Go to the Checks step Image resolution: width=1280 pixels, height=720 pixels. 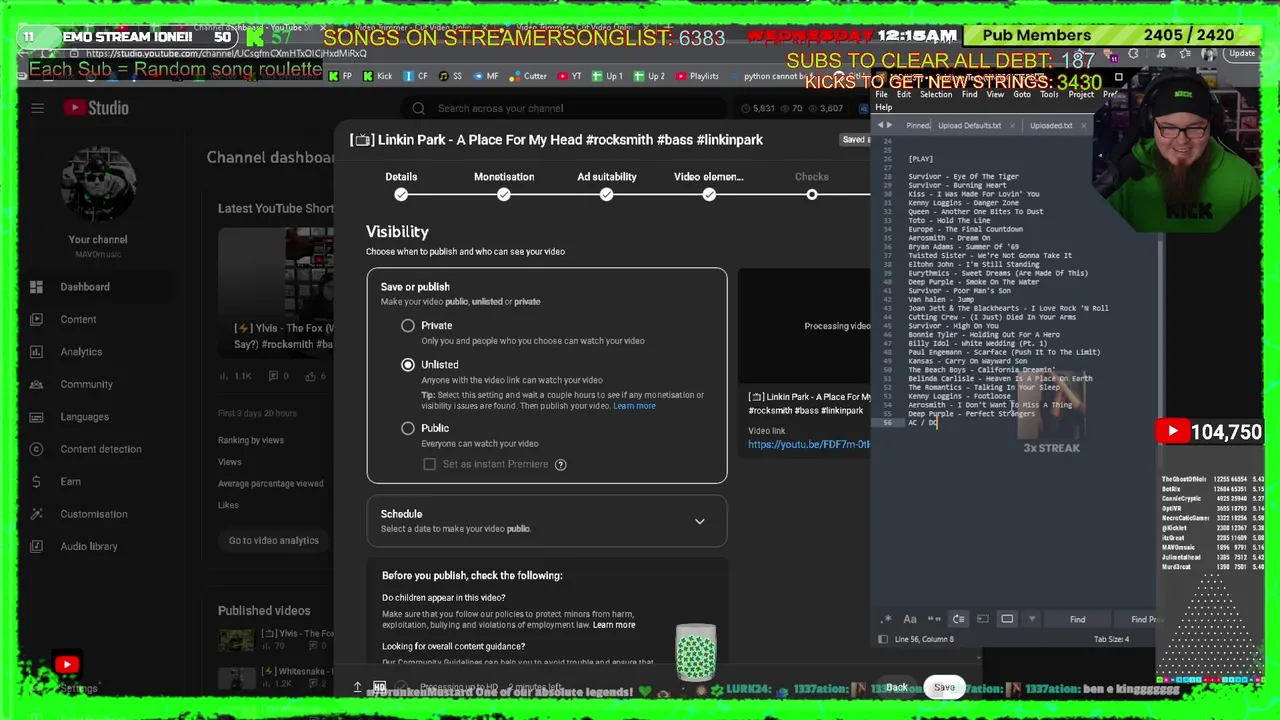(812, 185)
